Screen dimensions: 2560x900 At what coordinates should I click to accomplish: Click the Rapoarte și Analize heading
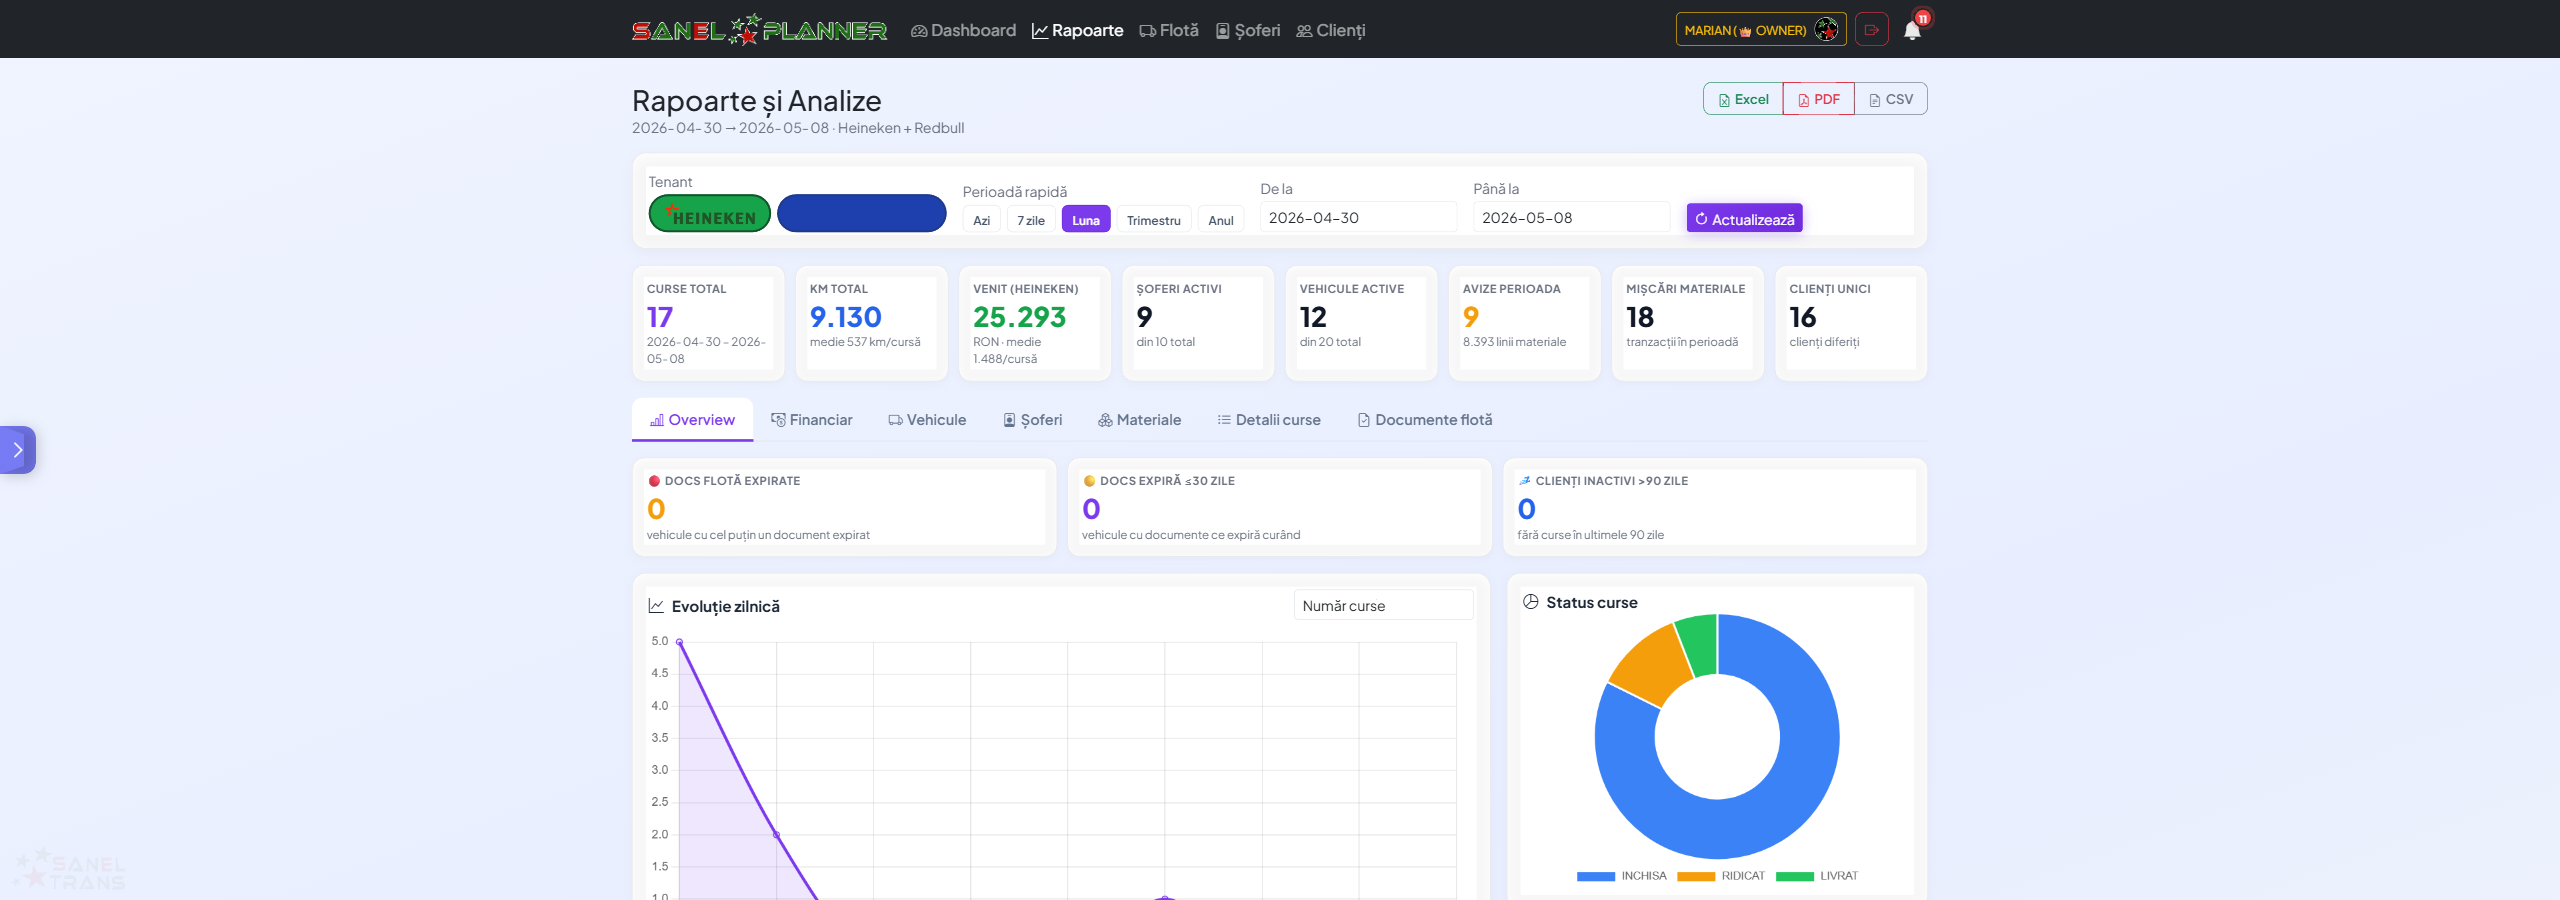click(757, 101)
